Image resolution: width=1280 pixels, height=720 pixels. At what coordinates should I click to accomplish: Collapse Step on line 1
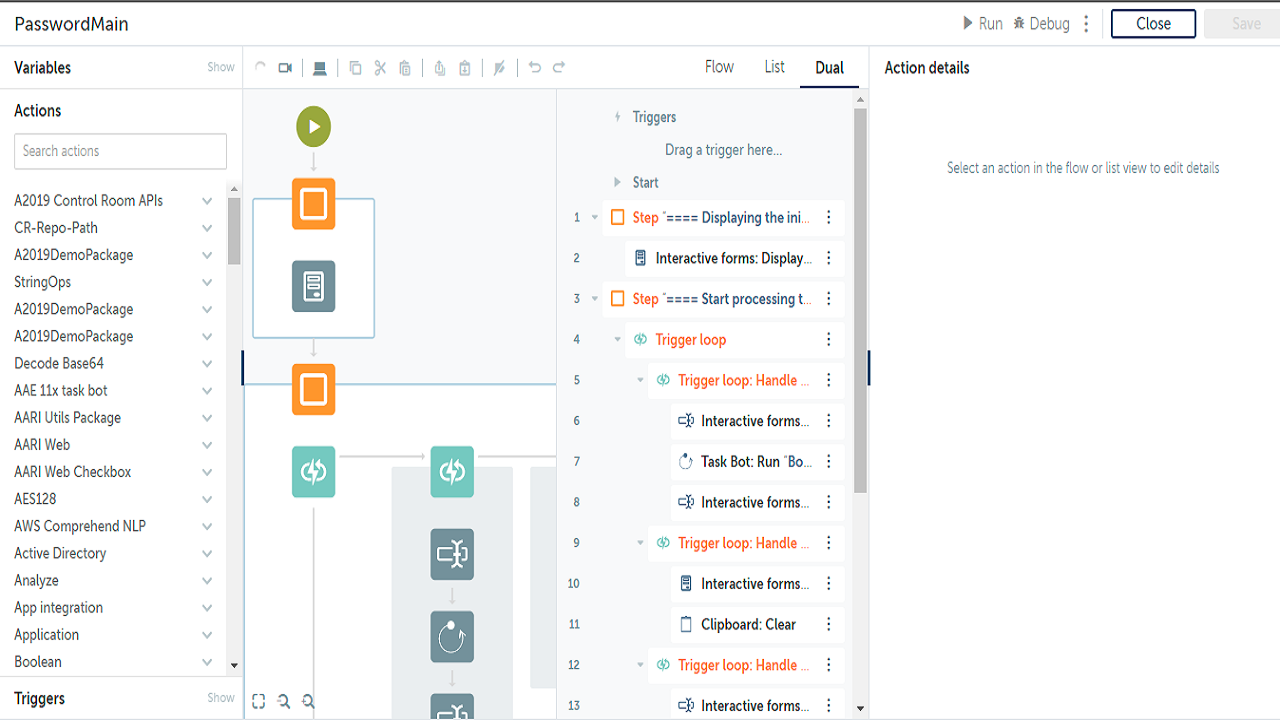(x=595, y=217)
